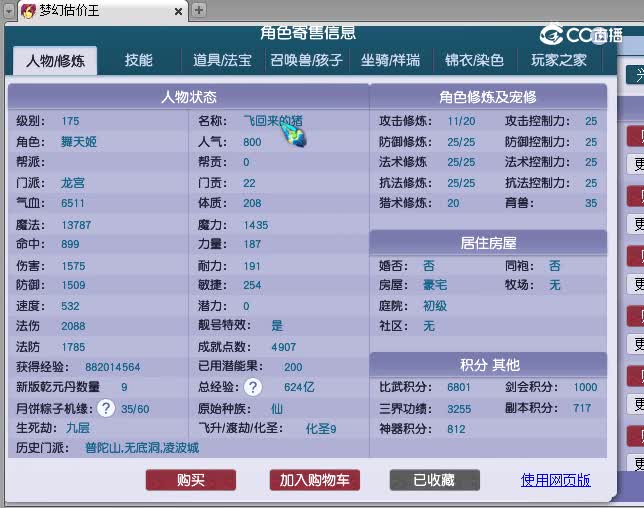The image size is (644, 508).
Task: Click the role value 舞天姬
Action: tap(79, 142)
